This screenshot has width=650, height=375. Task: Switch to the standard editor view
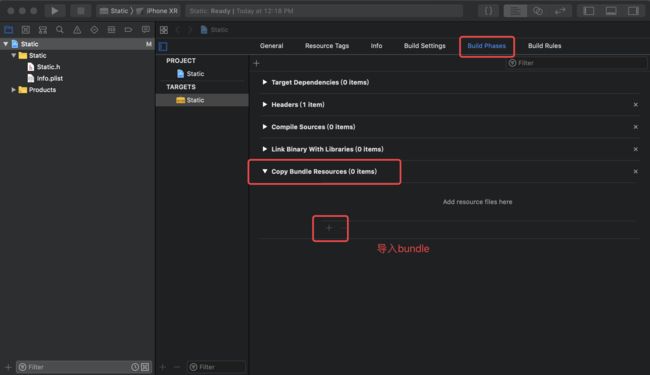(x=515, y=11)
